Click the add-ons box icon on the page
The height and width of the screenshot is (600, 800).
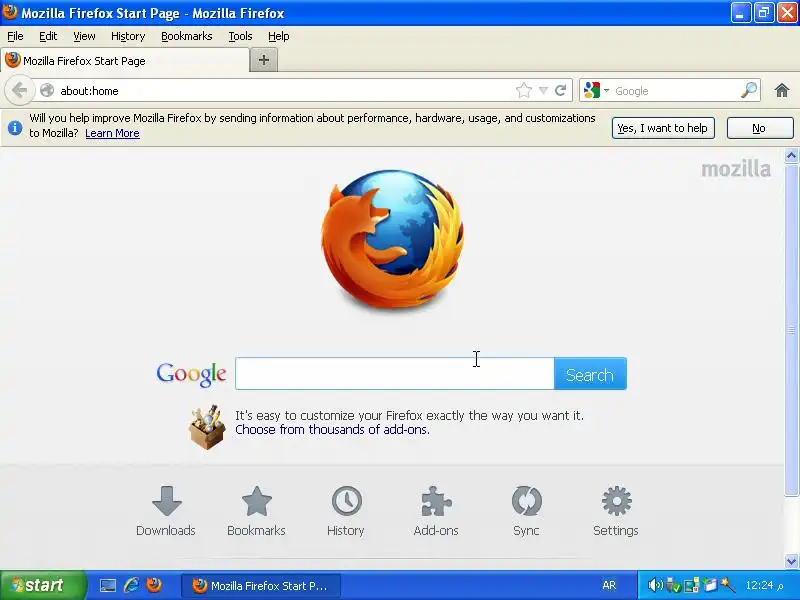point(207,427)
